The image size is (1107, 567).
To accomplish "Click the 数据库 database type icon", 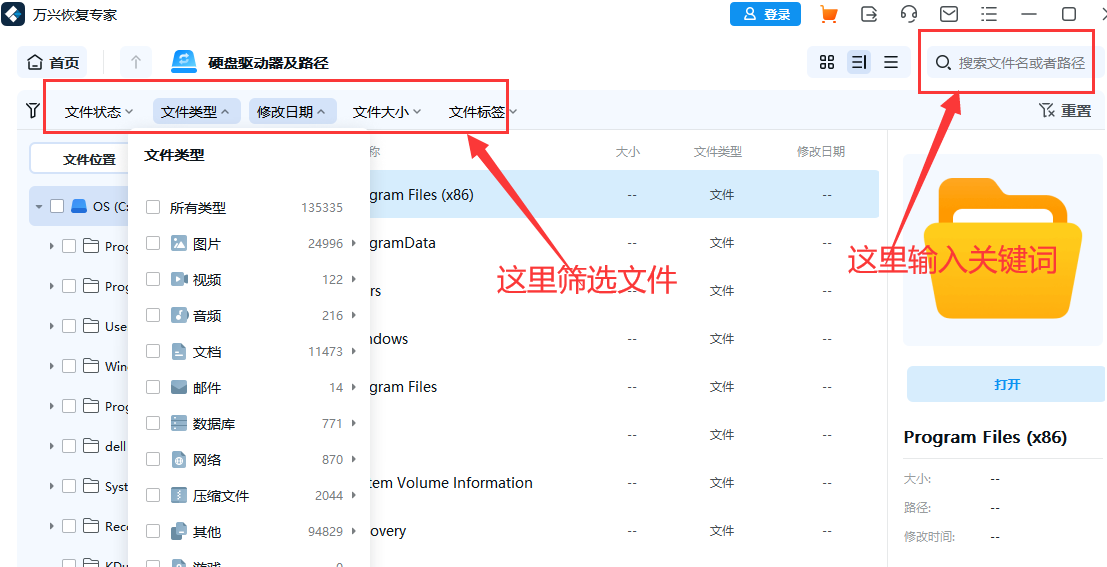I will coord(179,424).
